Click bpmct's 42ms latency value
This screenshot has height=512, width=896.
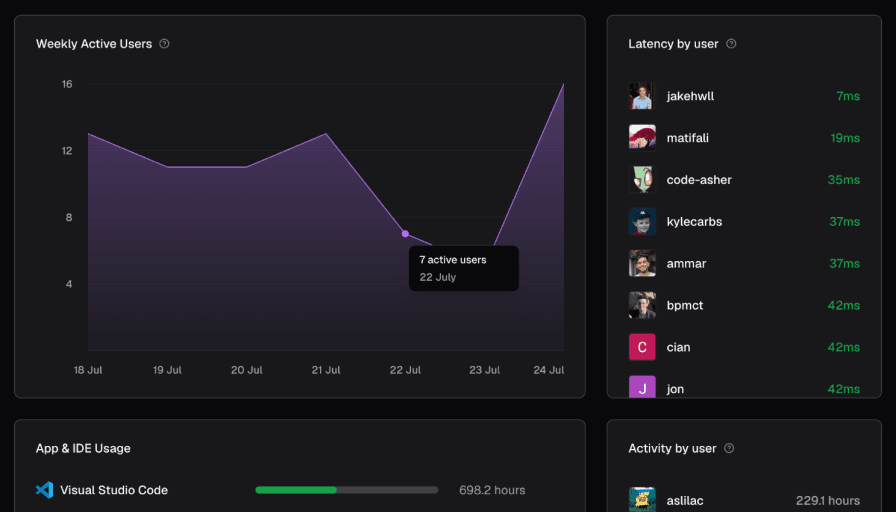tap(843, 305)
